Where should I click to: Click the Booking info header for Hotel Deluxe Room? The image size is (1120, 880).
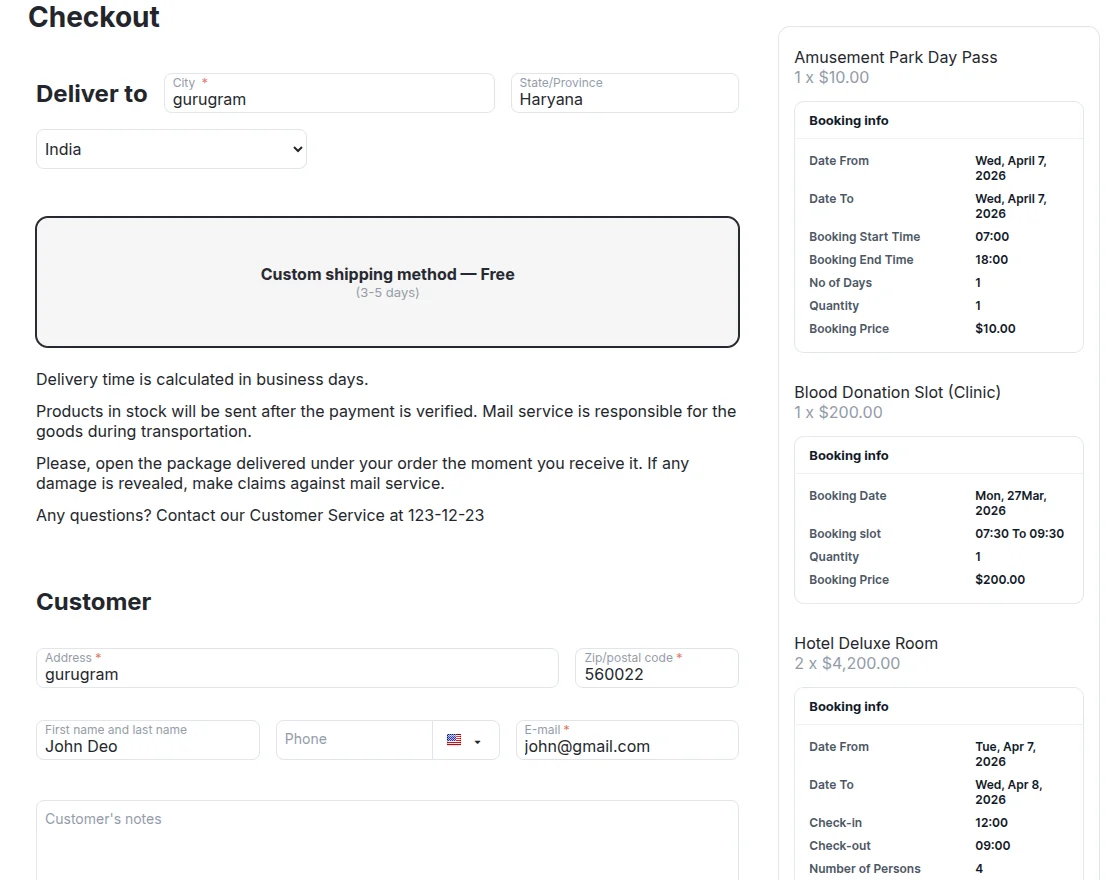[x=848, y=706]
